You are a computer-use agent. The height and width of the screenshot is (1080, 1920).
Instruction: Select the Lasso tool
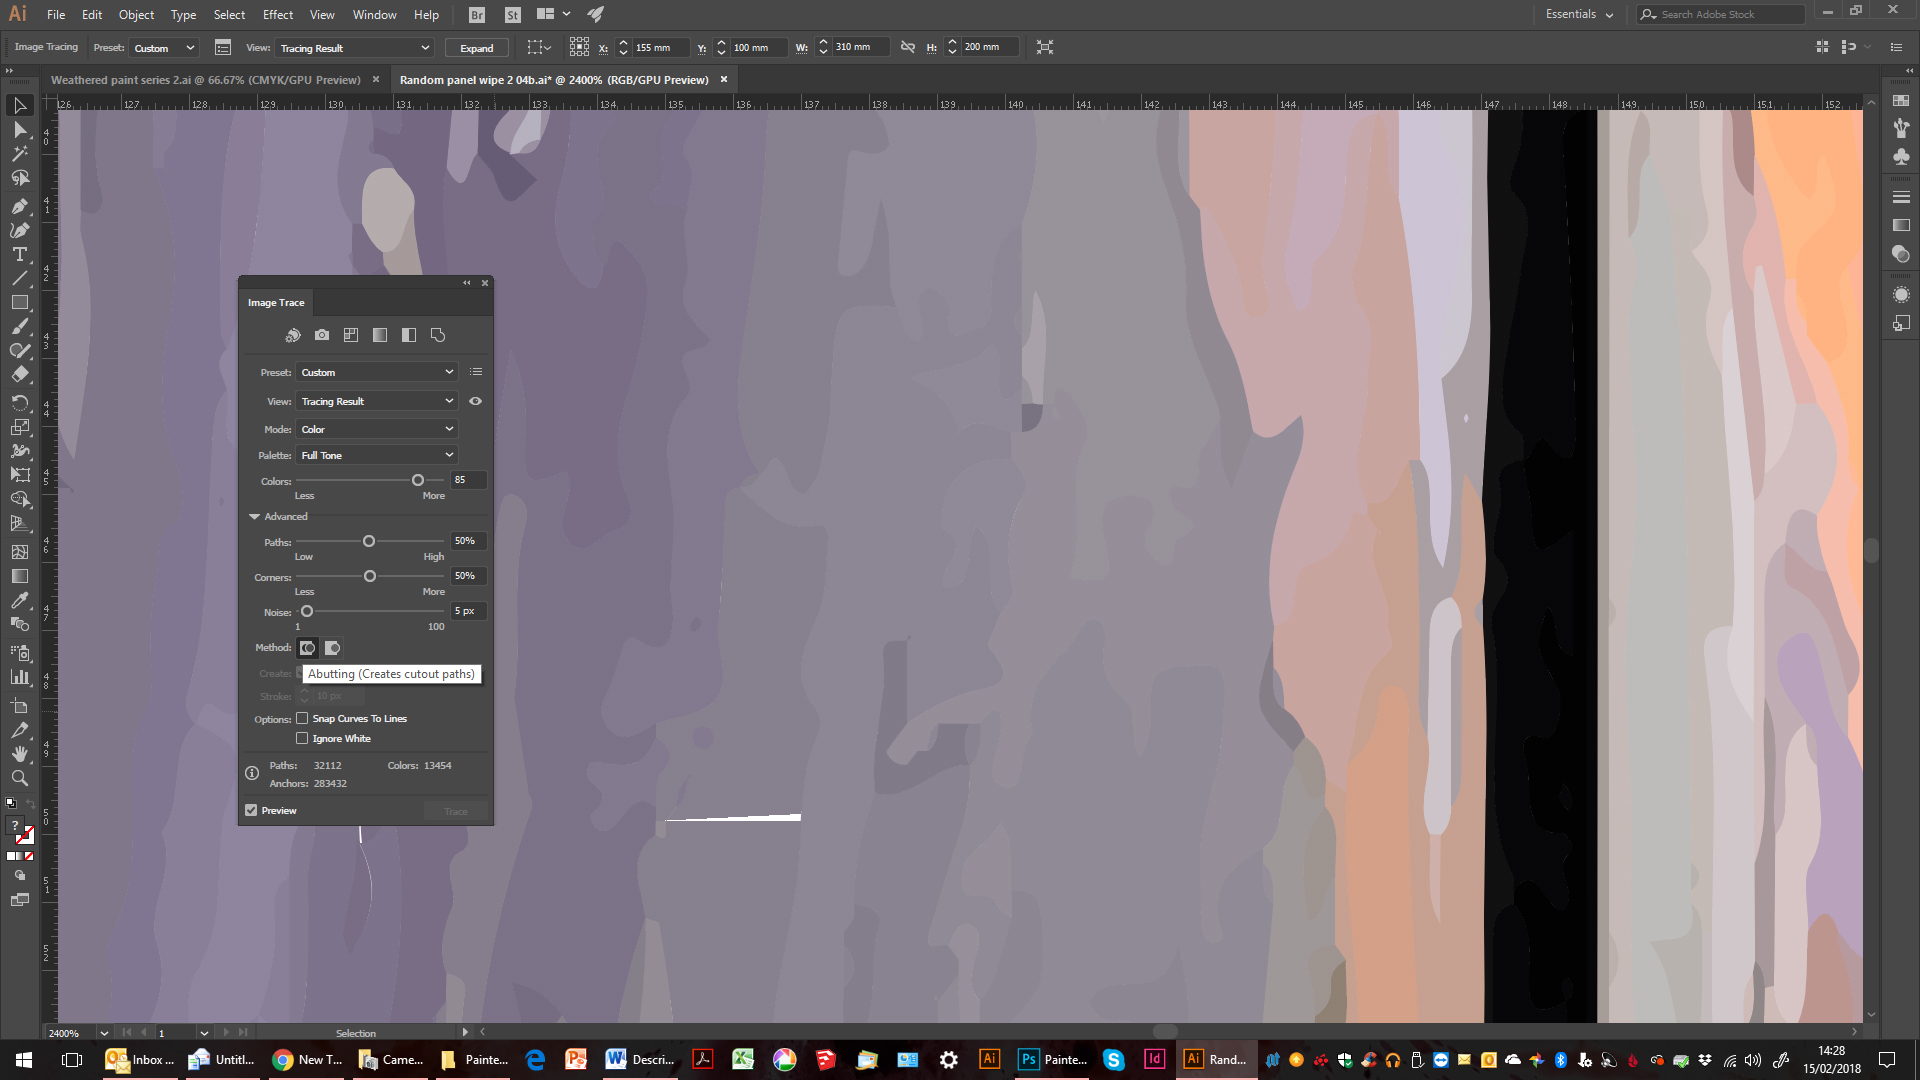tap(19, 178)
